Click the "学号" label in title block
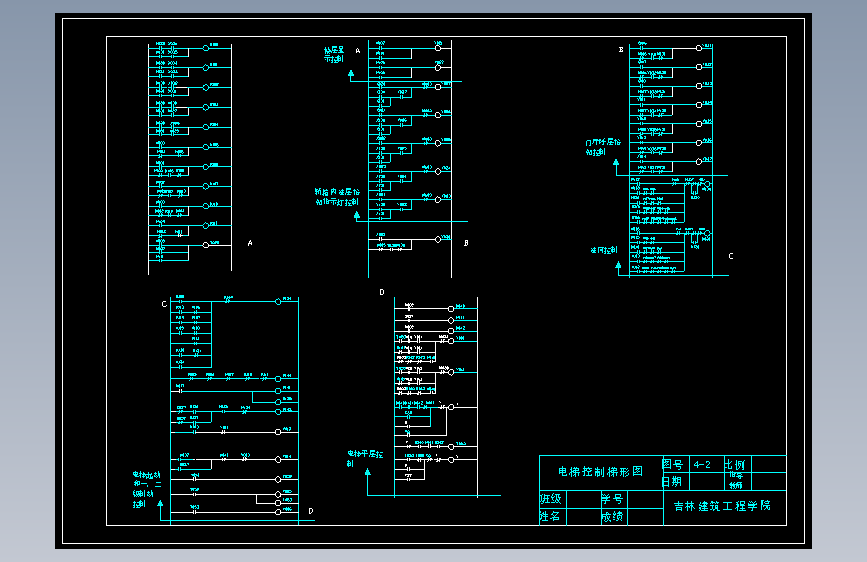The width and height of the screenshot is (867, 562). [x=612, y=499]
